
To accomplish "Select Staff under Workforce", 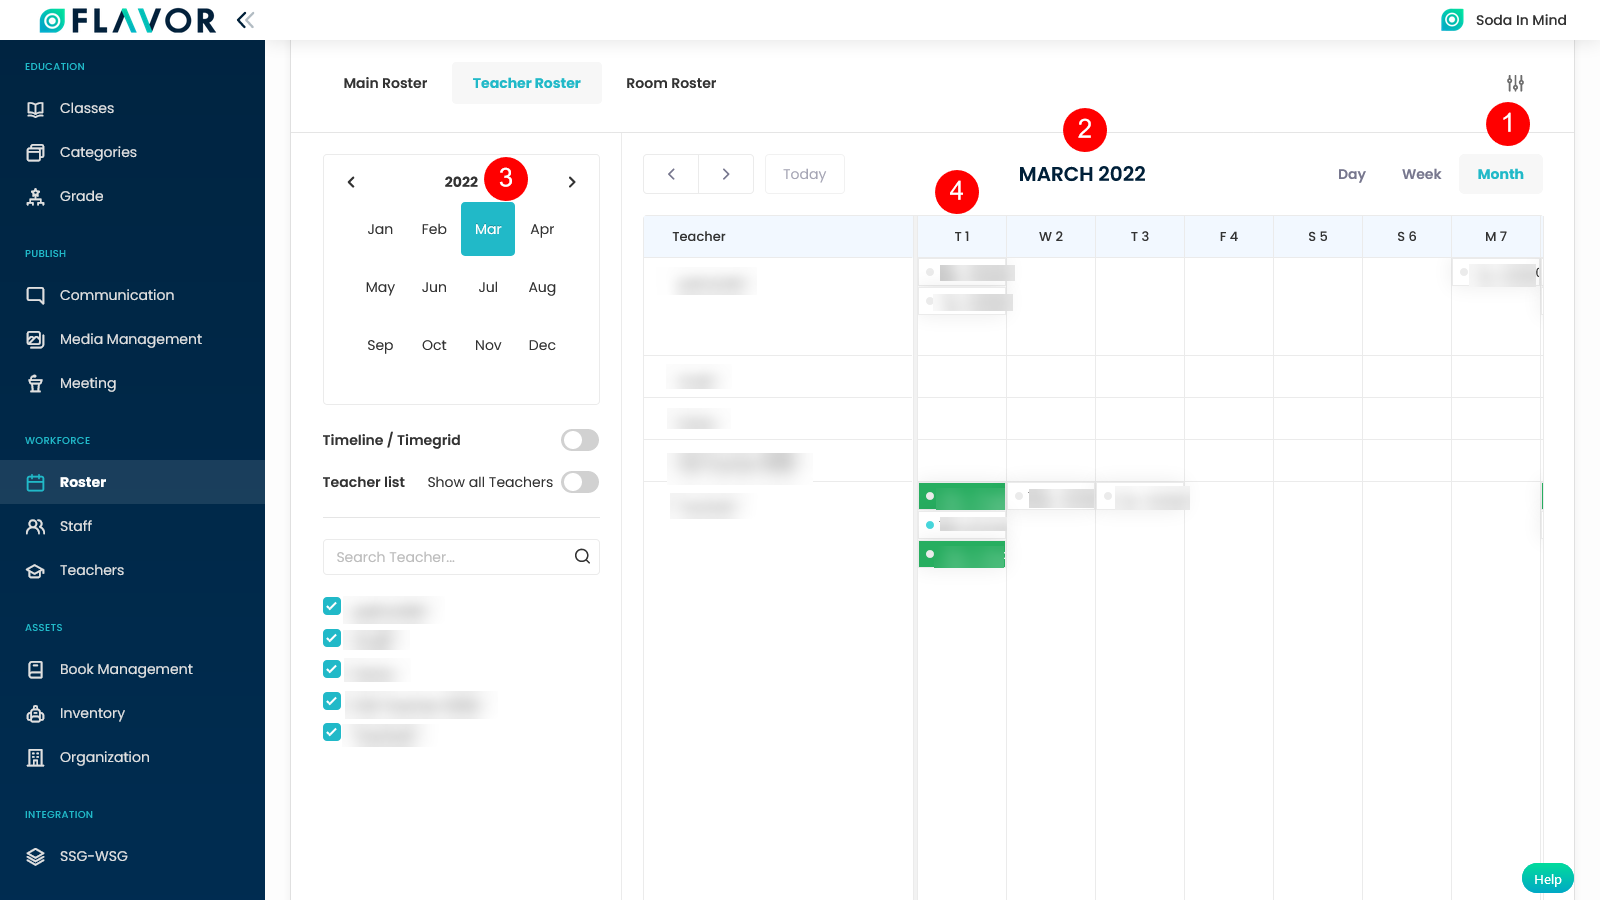I will pyautogui.click(x=74, y=526).
